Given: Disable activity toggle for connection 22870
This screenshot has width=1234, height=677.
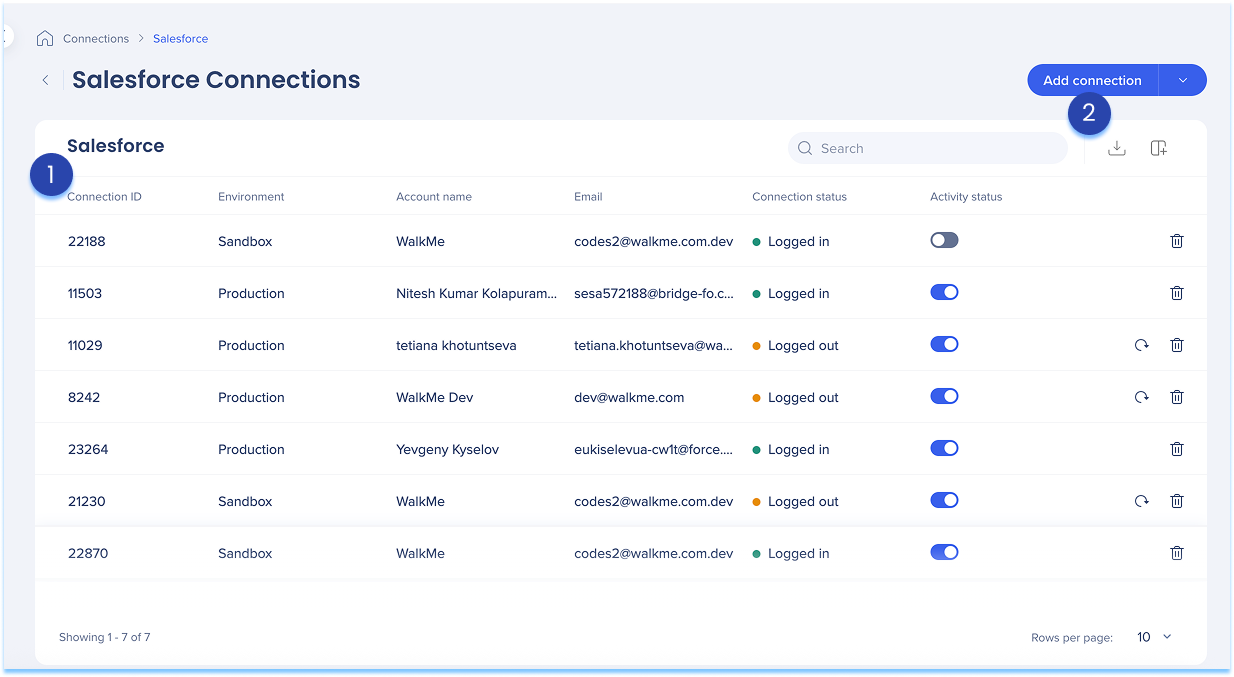Looking at the screenshot, I should (944, 552).
